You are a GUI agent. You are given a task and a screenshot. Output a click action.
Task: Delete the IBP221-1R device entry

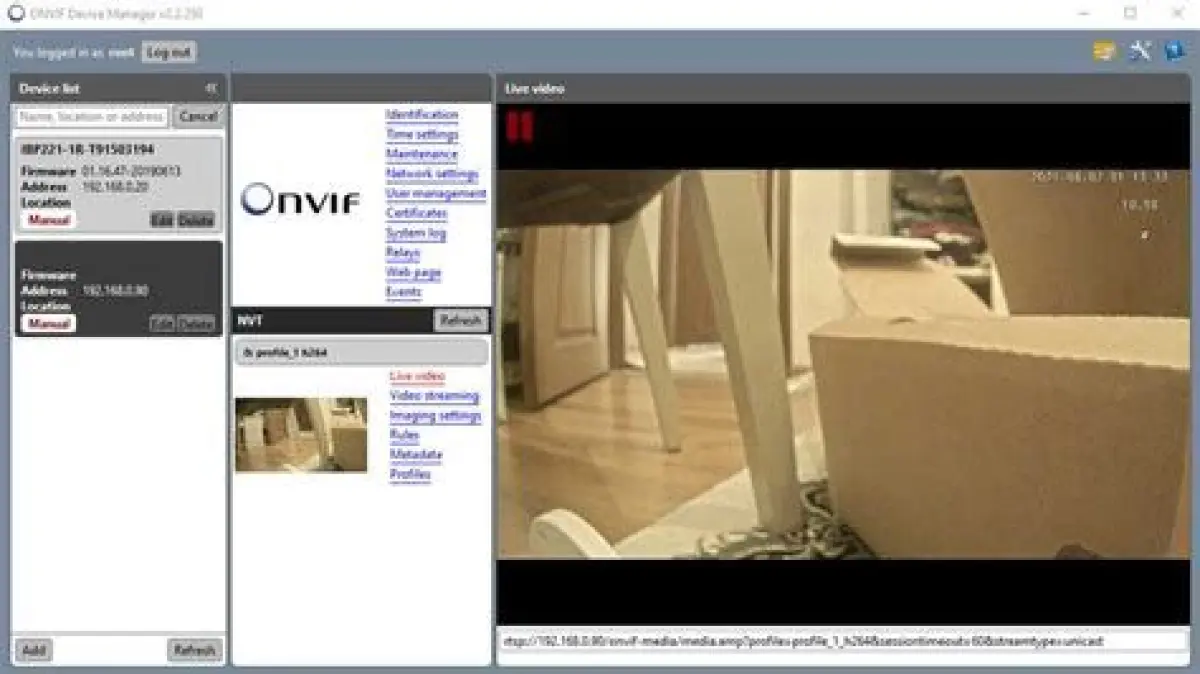pos(196,219)
